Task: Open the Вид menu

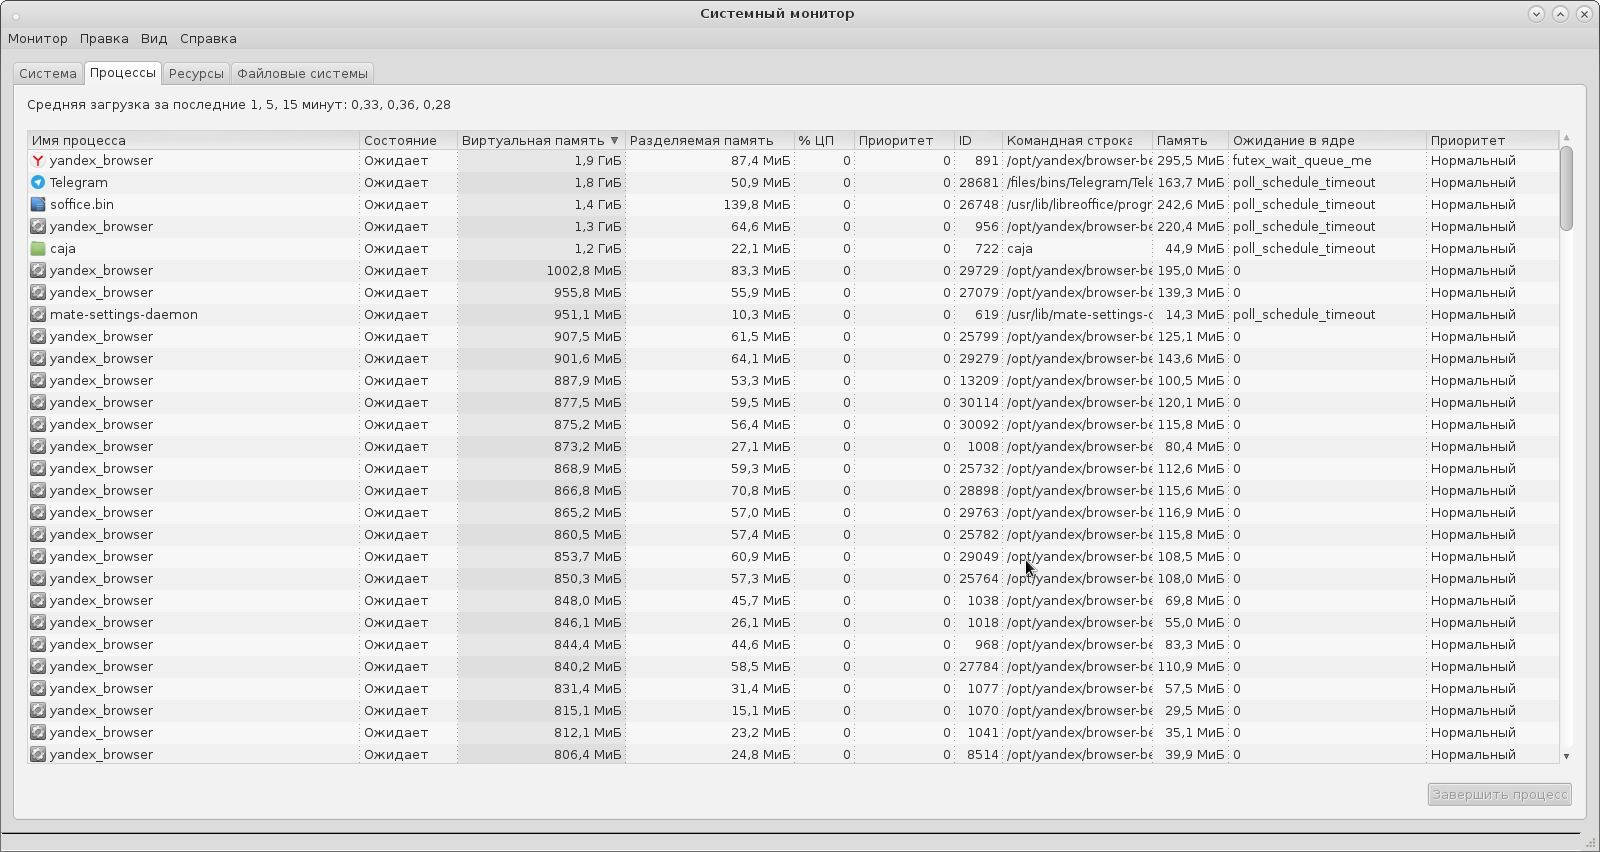Action: pos(154,39)
